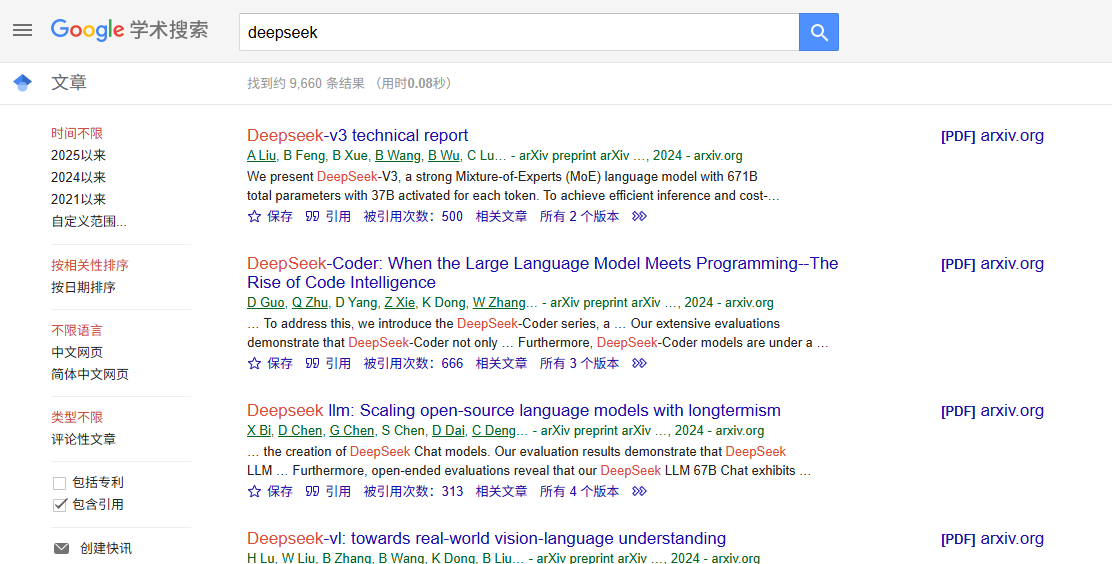The image size is (1112, 564).
Task: Filter to 评论性文章
Action: [x=83, y=440]
